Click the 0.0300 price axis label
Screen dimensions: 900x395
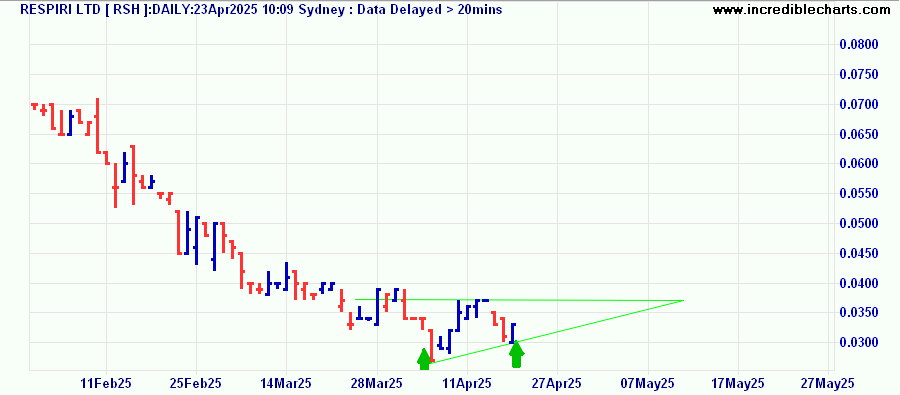[859, 343]
